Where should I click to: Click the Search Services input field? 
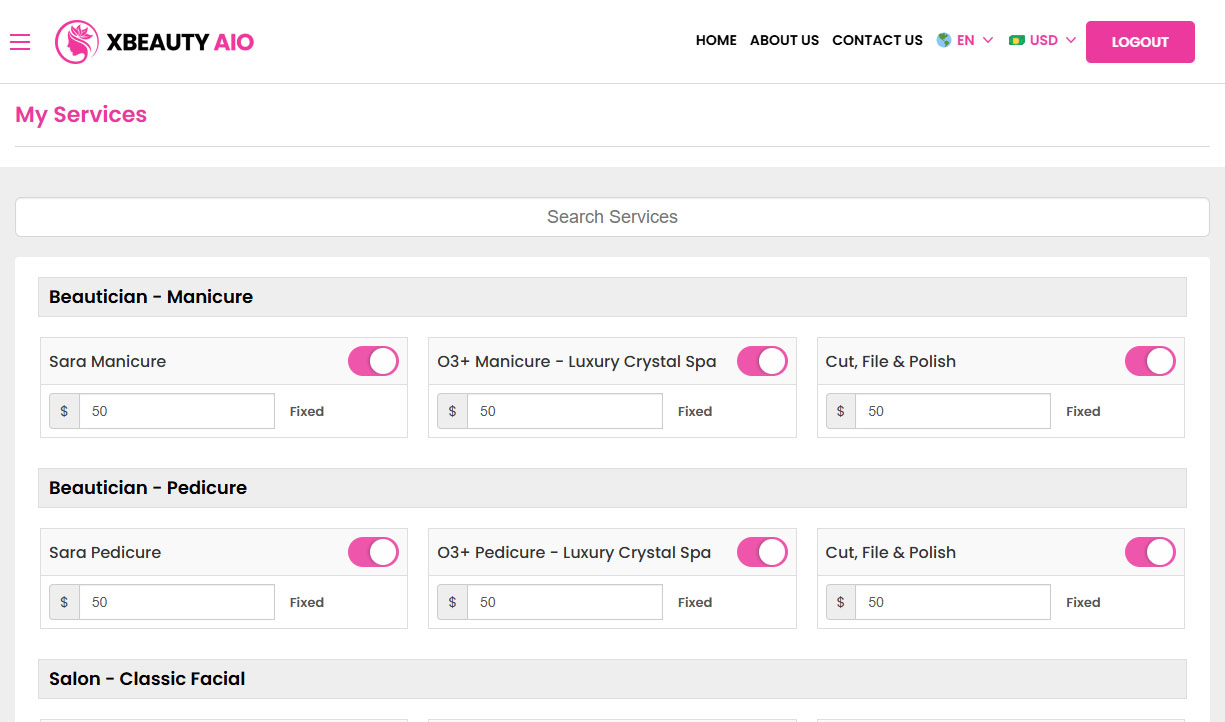click(x=612, y=216)
